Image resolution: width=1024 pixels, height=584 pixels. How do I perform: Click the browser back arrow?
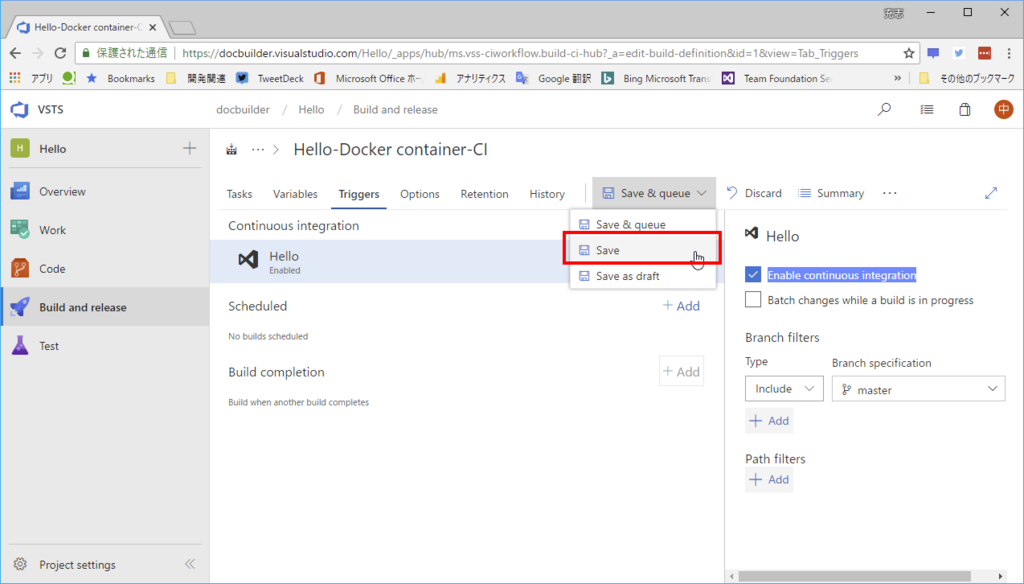[x=16, y=54]
